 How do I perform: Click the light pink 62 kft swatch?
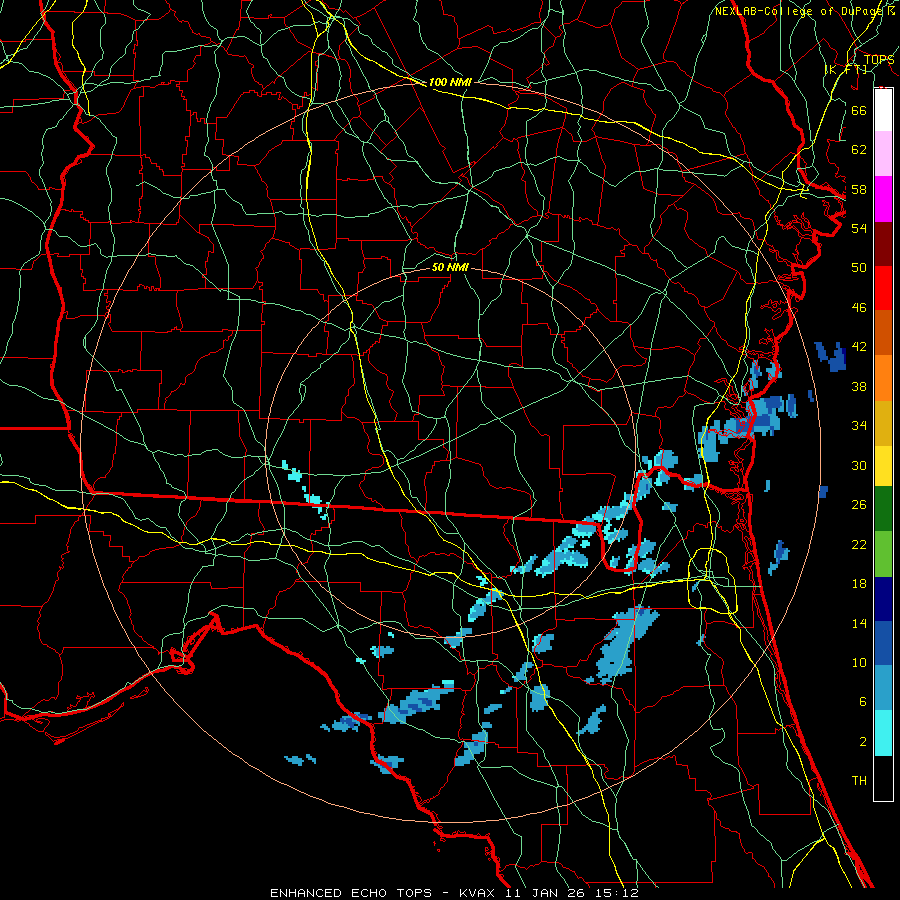[x=883, y=153]
